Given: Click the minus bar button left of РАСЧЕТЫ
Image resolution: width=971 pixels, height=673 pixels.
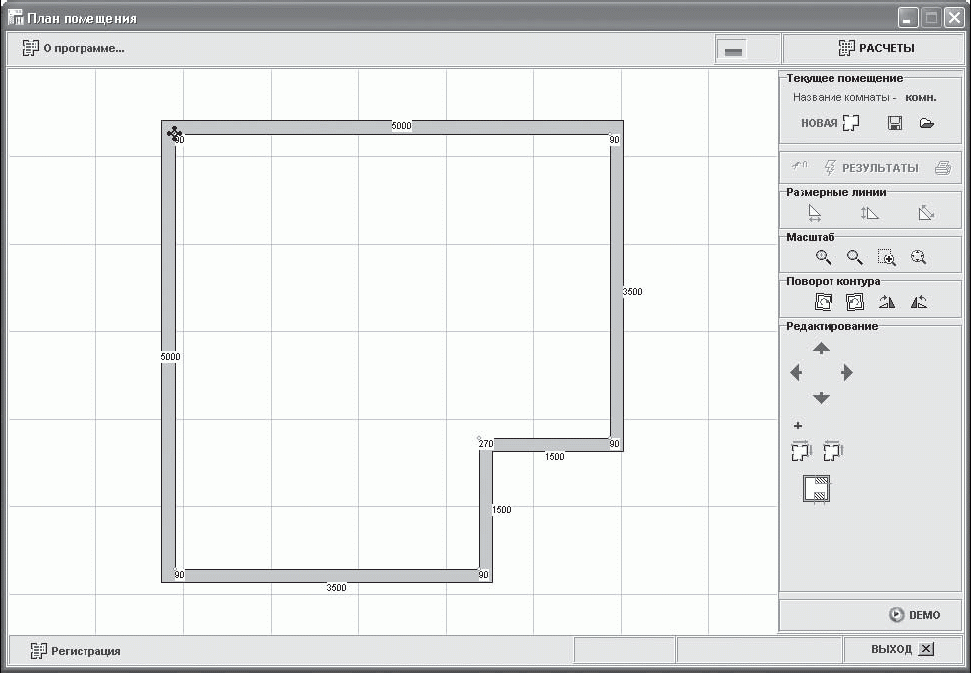Looking at the screenshot, I should tap(733, 50).
